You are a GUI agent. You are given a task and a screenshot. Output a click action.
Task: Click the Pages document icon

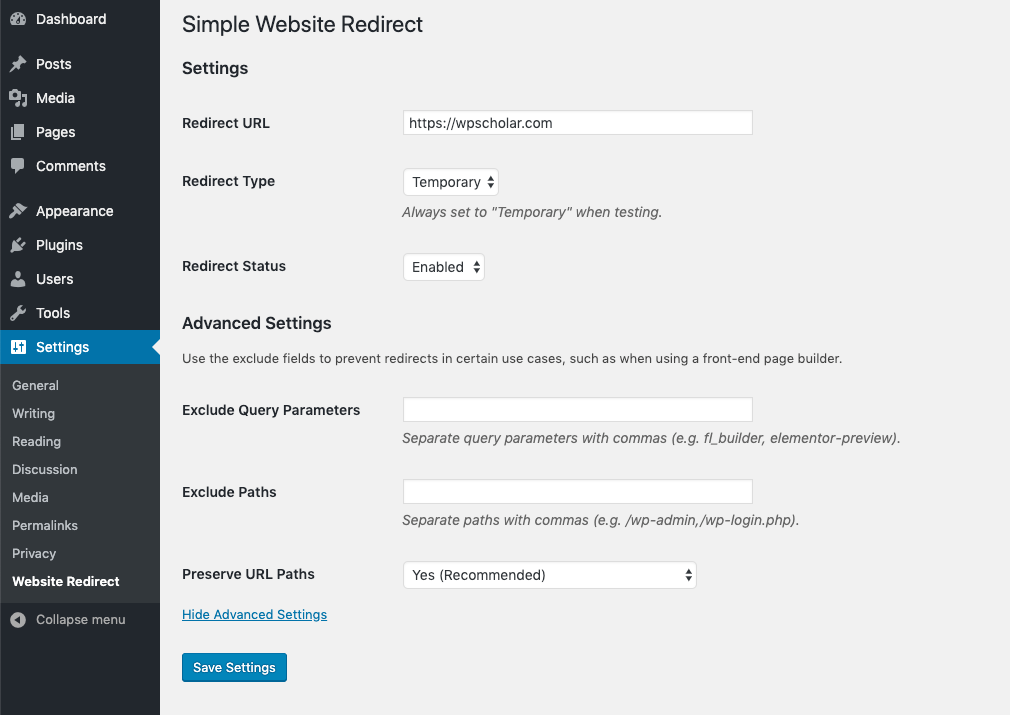18,132
